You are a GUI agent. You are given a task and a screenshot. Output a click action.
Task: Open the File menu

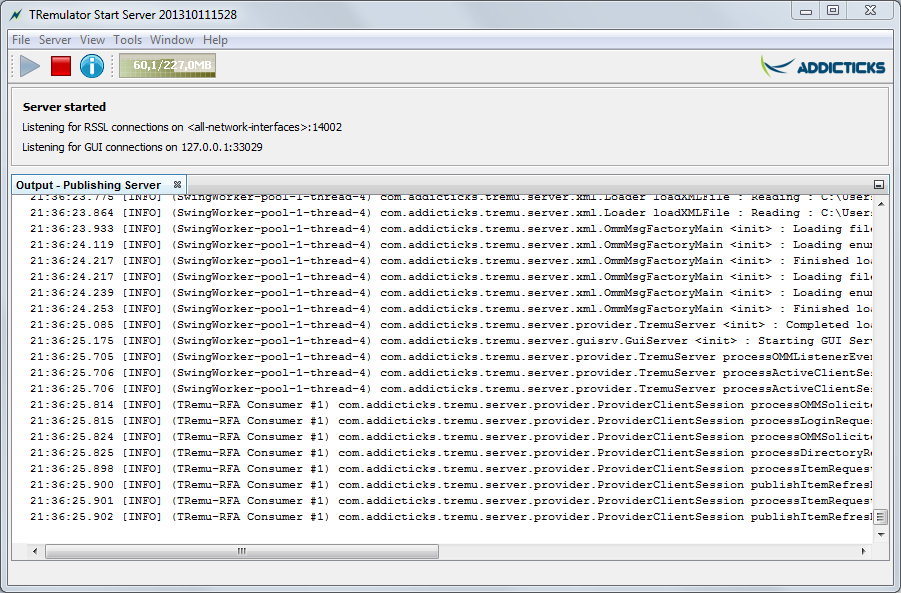(x=21, y=40)
